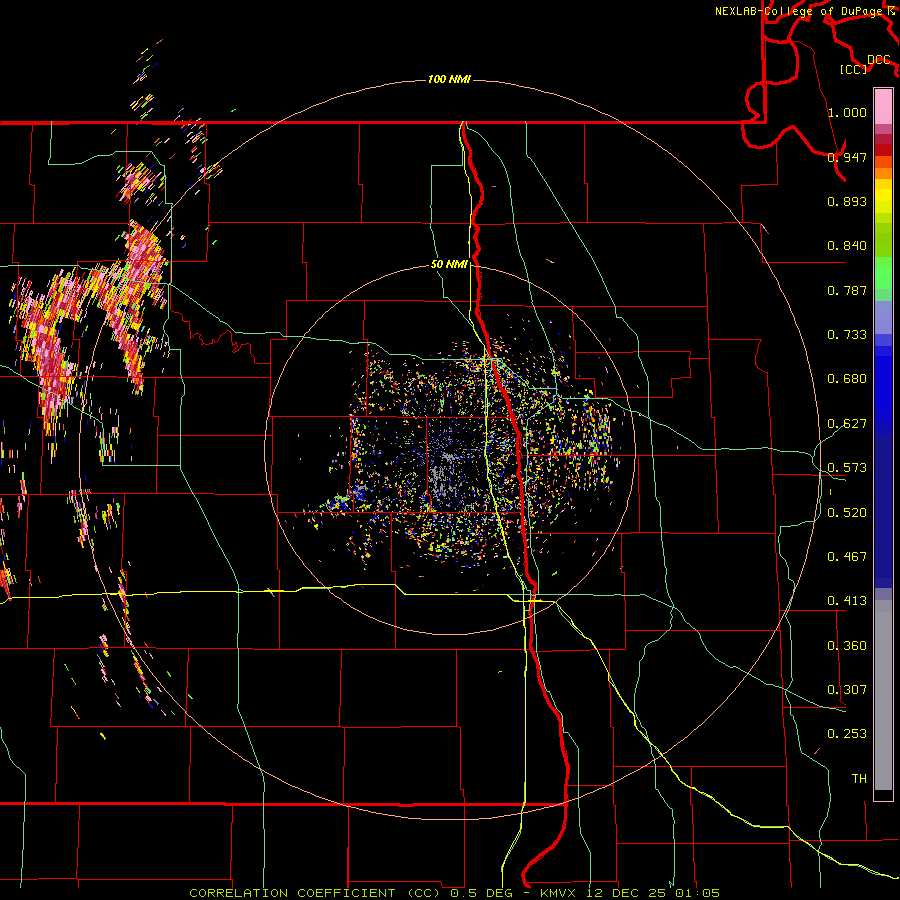Select the 0.787 scale value
Image resolution: width=900 pixels, height=900 pixels.
pos(847,290)
